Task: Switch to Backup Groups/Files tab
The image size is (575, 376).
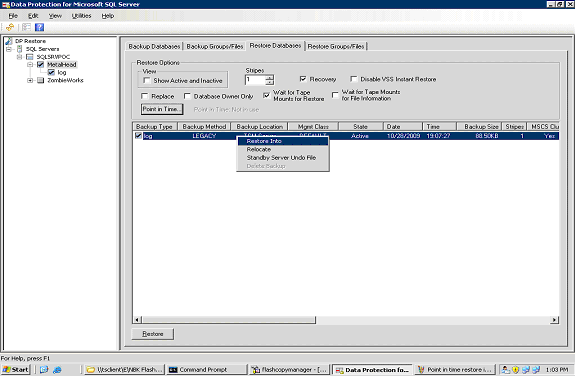Action: coord(215,46)
